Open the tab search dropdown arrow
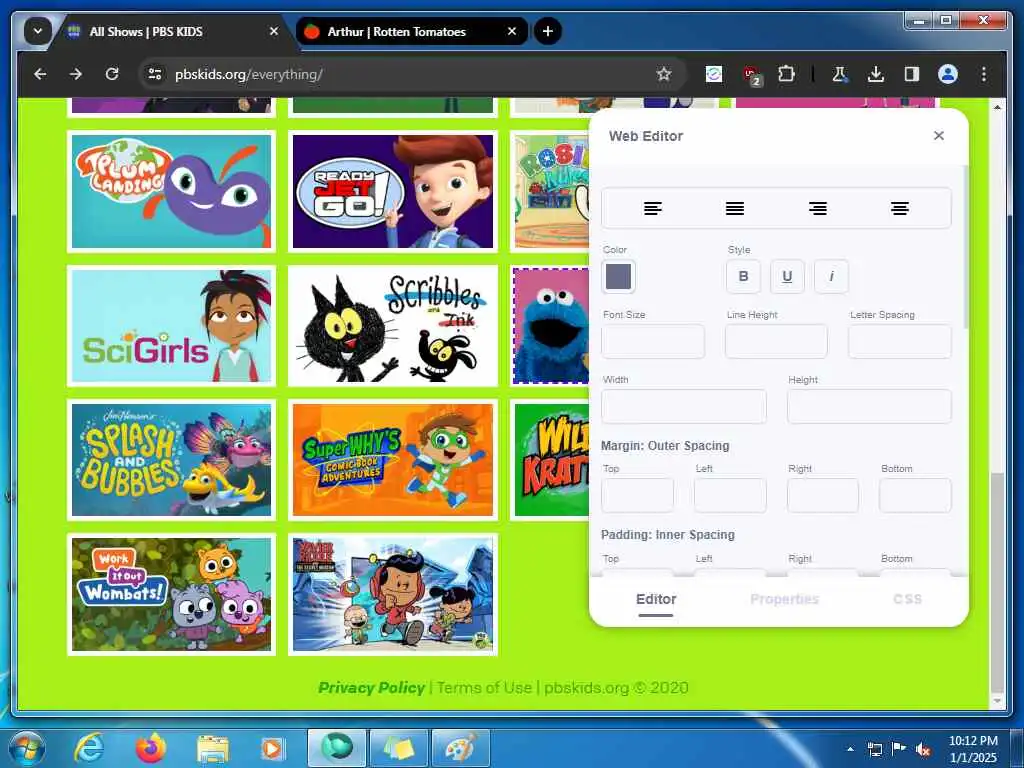The height and width of the screenshot is (768, 1024). tap(37, 31)
